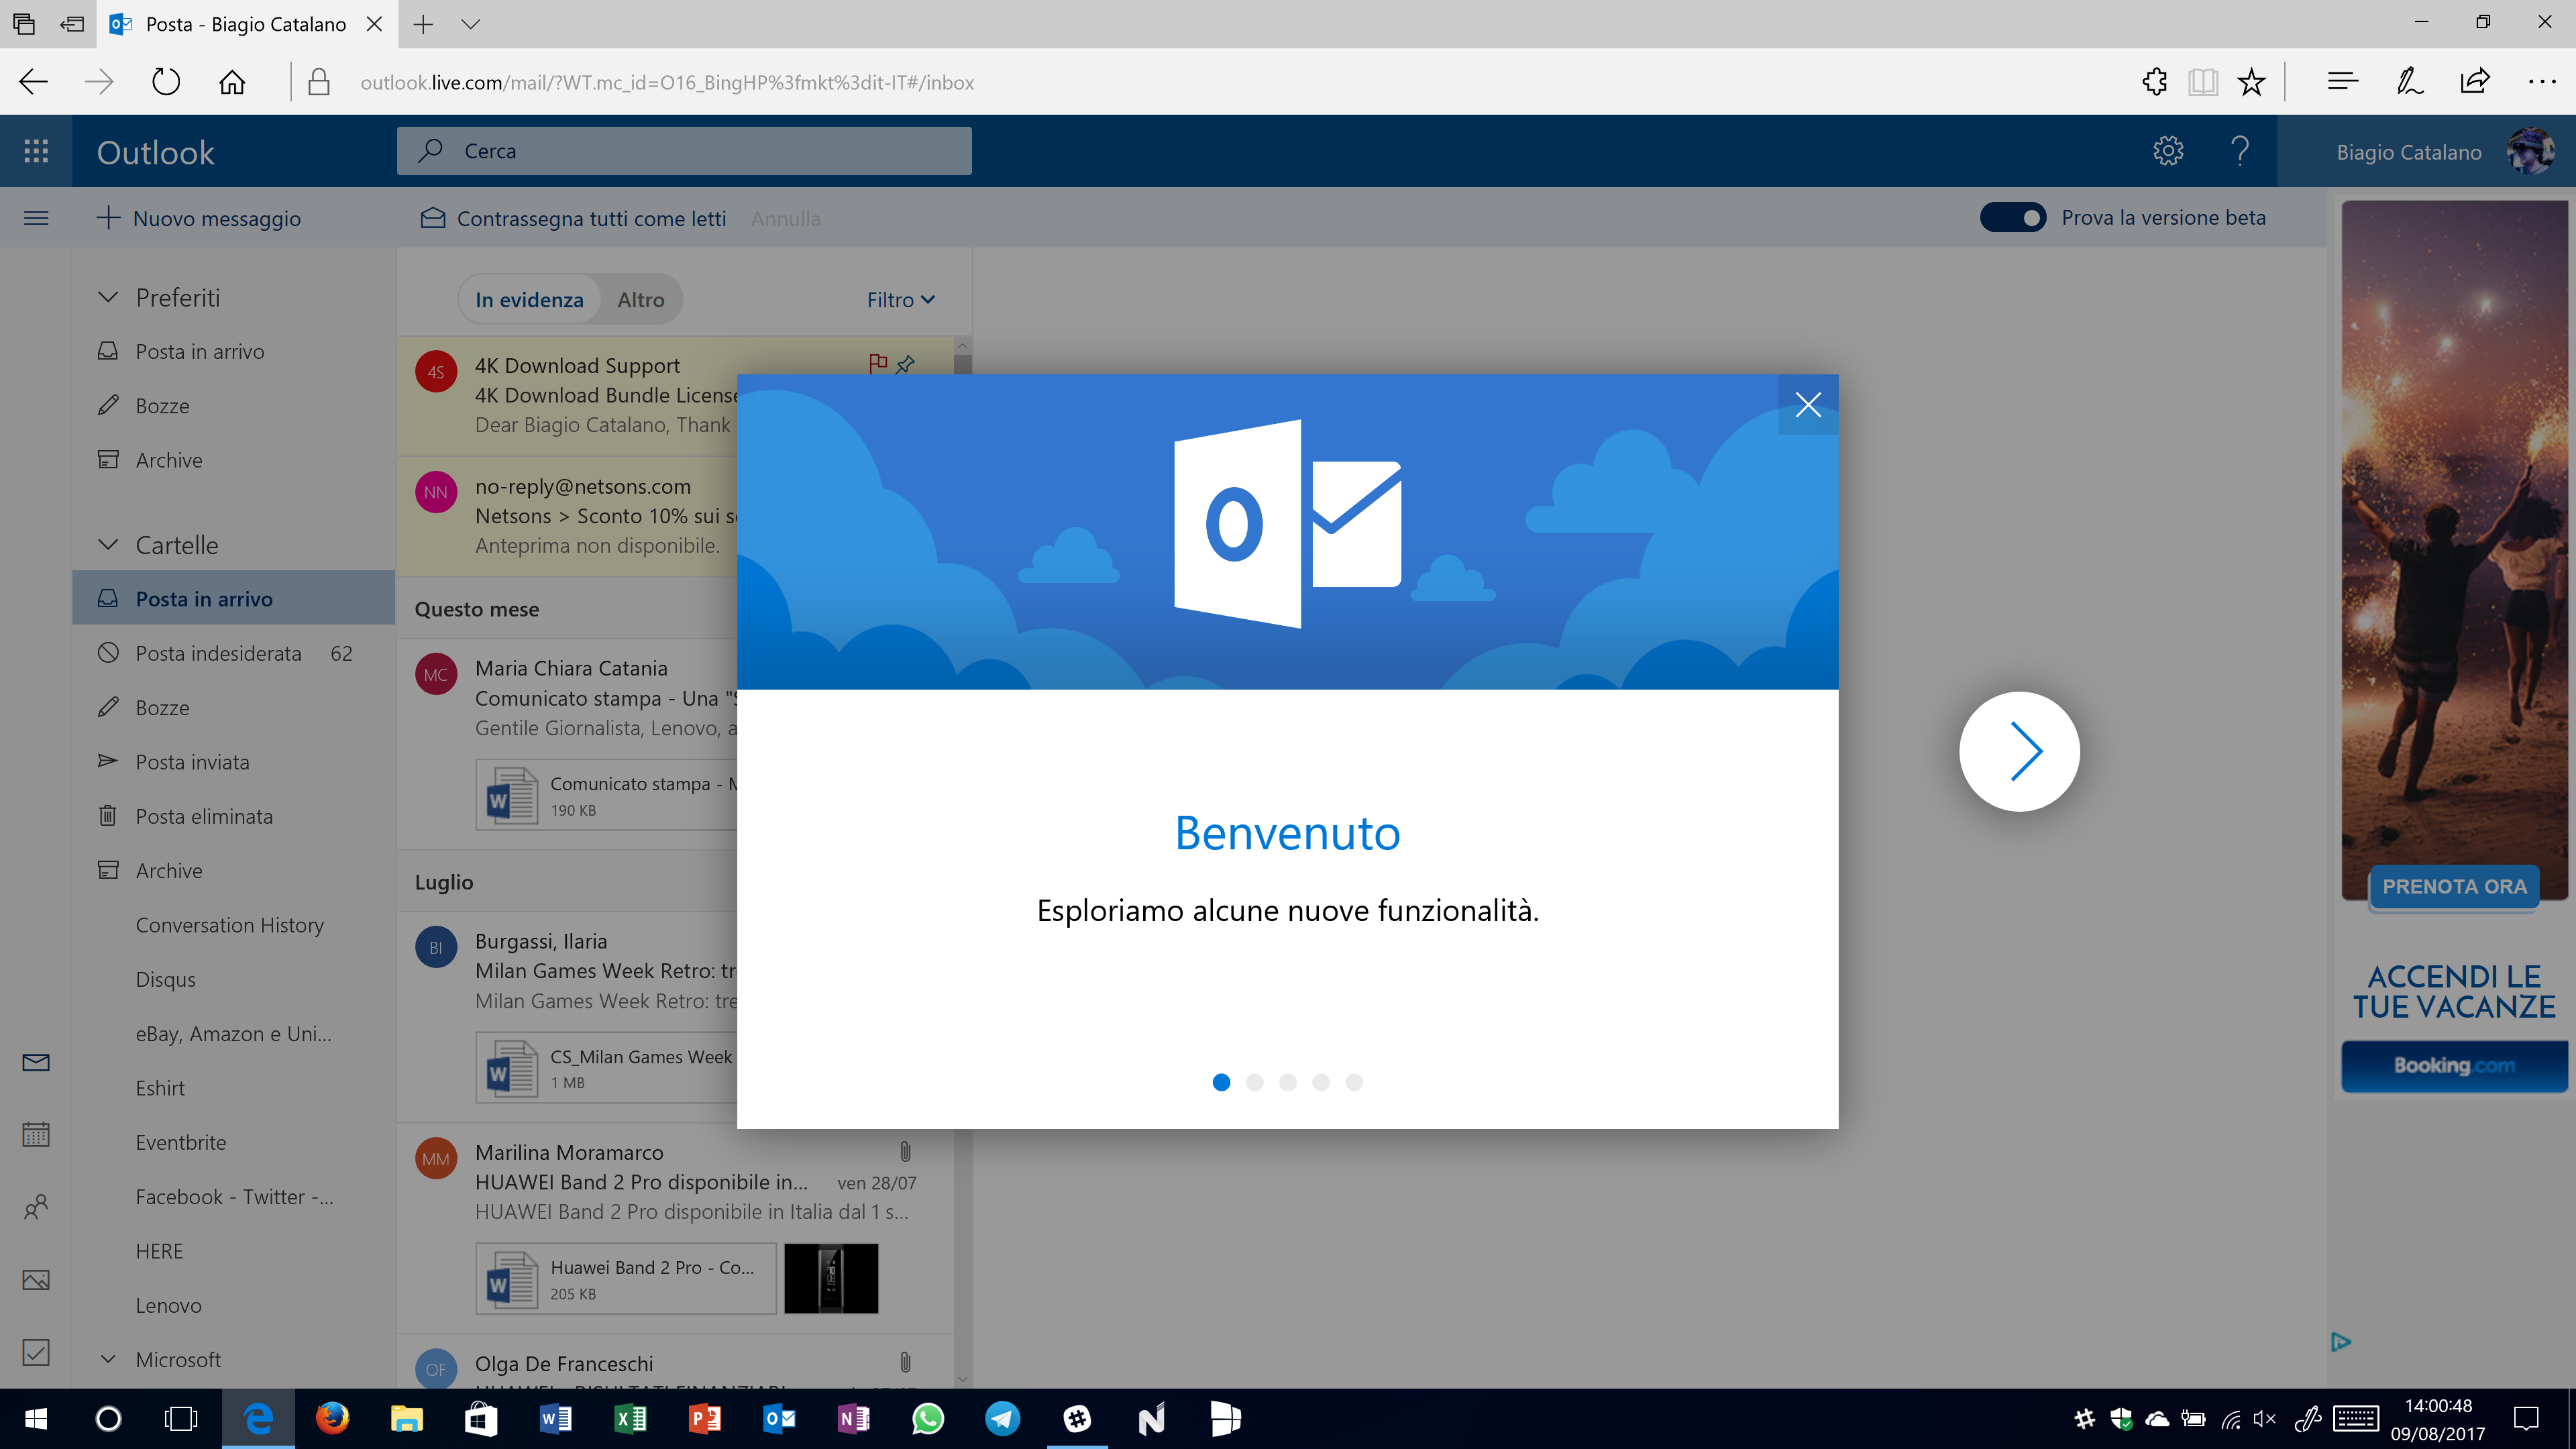This screenshot has height=1449, width=2576.
Task: Open Biagio Catalano account menu
Action: 2426,152
